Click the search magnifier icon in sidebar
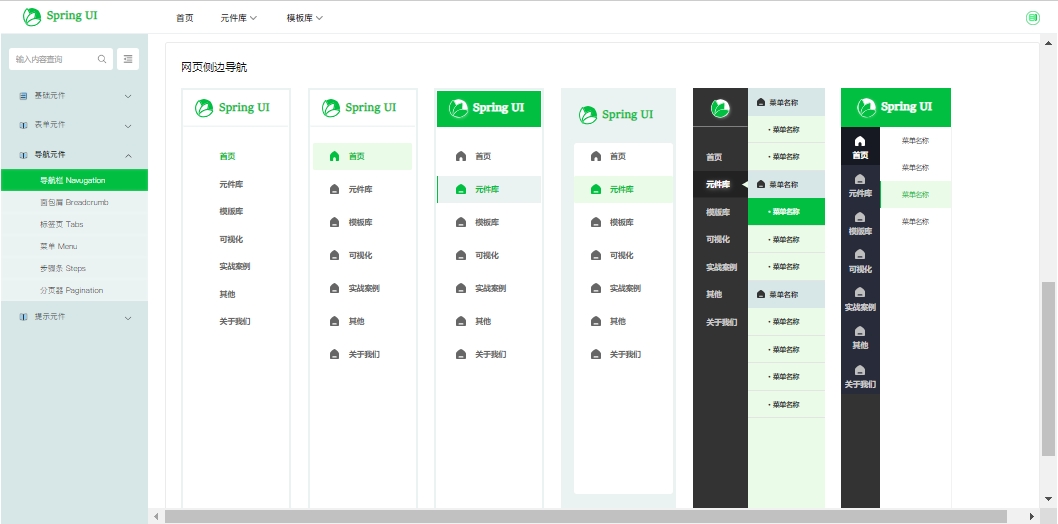The image size is (1058, 524). tap(102, 60)
